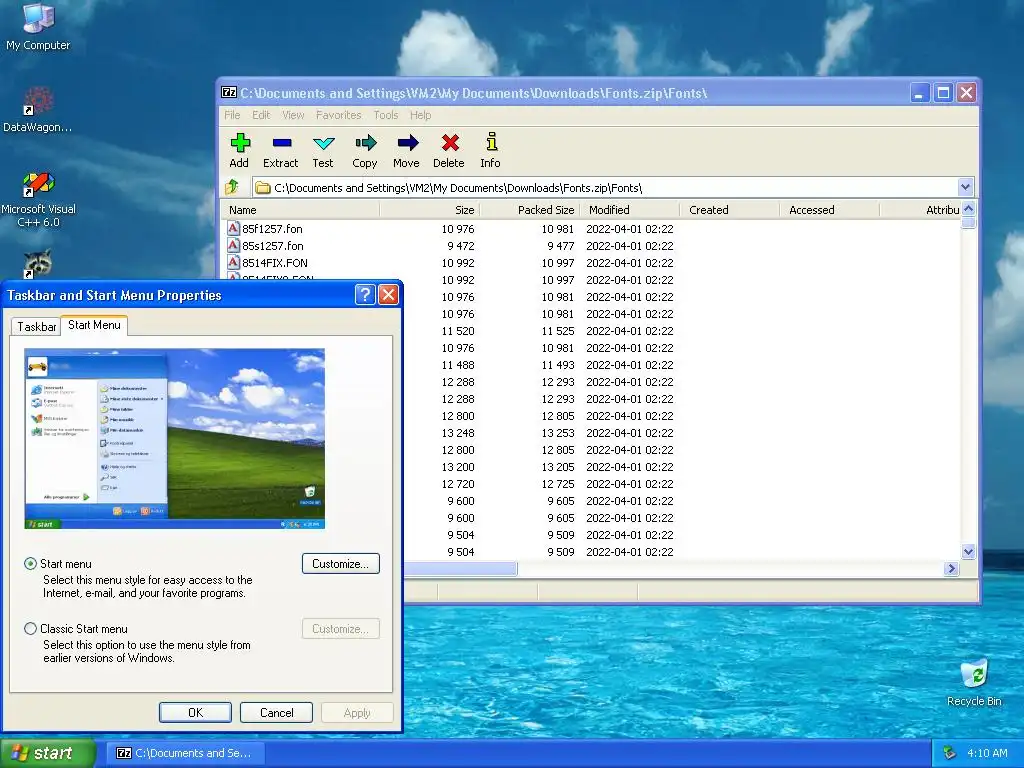Open the Tools menu in 7-Zip
This screenshot has height=768, width=1024.
tap(385, 115)
